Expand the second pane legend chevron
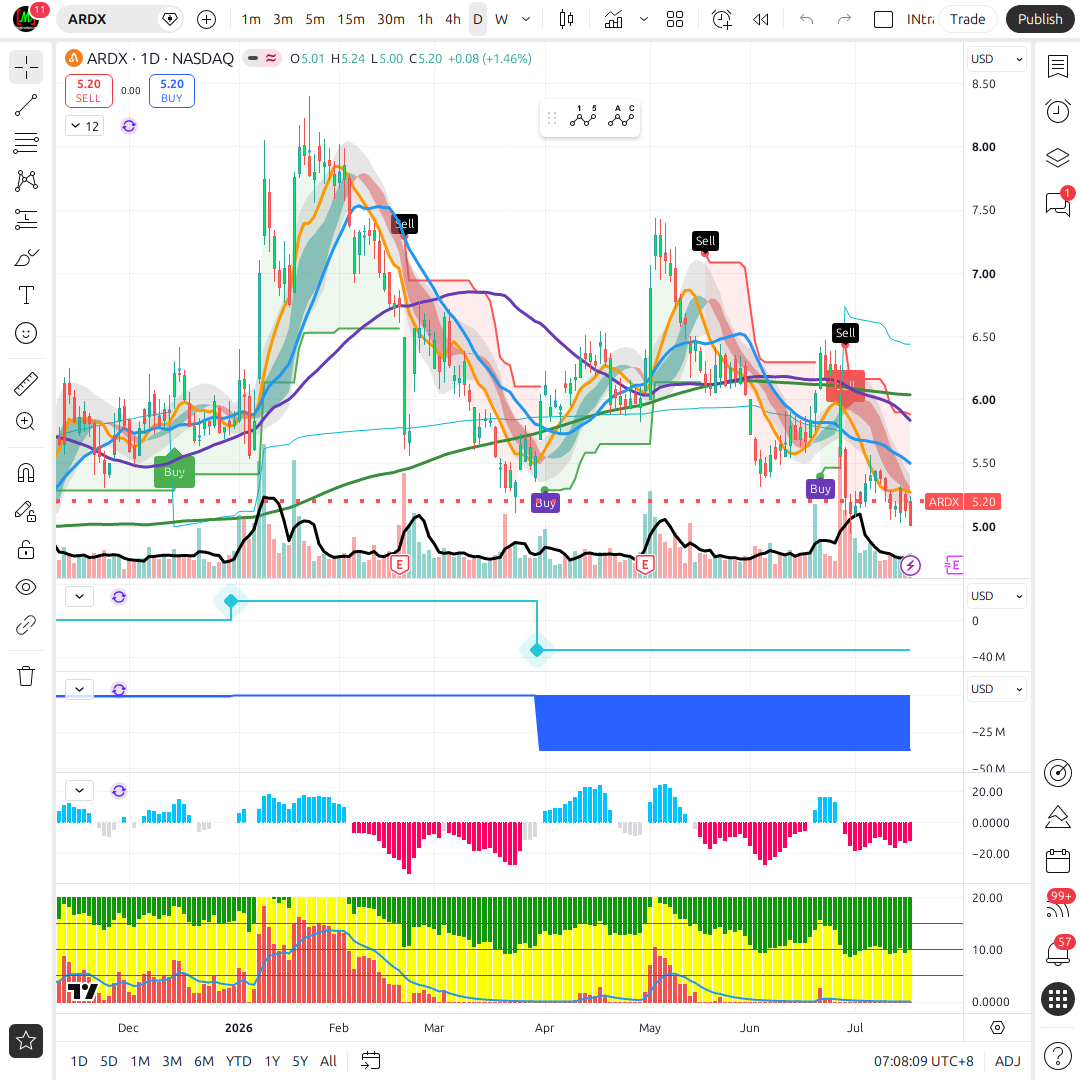The height and width of the screenshot is (1080, 1080). coord(80,596)
